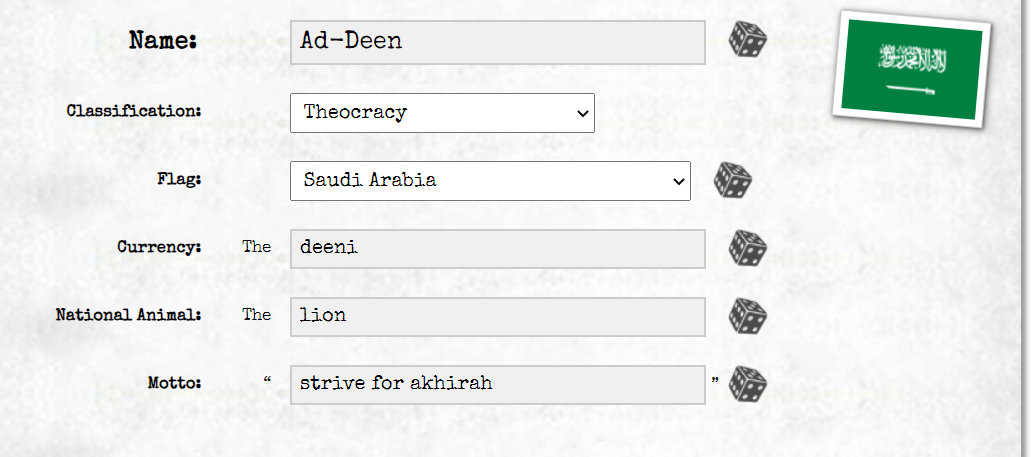The image size is (1035, 457).
Task: Open the Classification dropdown showing Theocracy
Action: coord(442,113)
